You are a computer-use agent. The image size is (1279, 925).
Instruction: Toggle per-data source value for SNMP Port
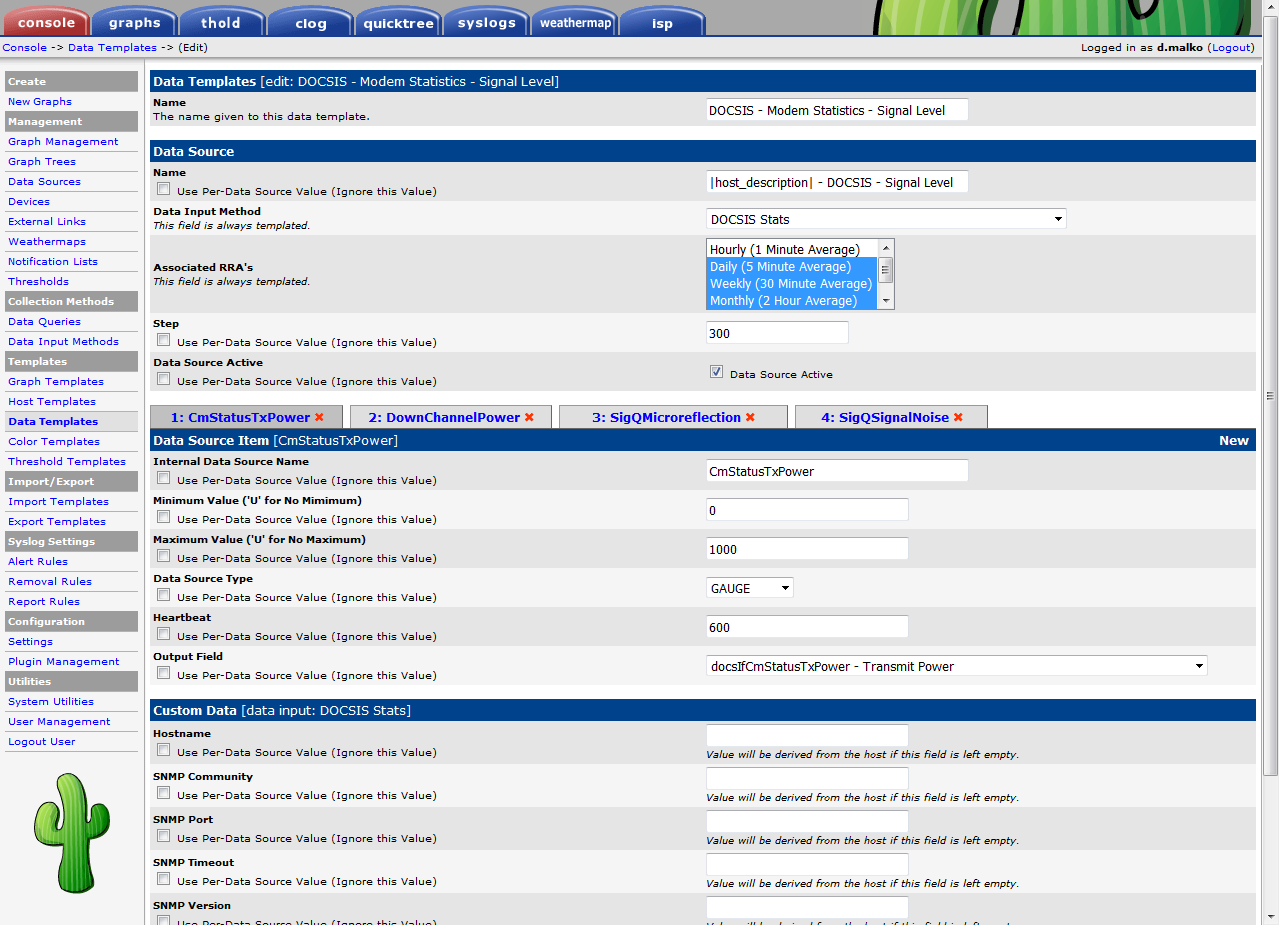point(163,837)
